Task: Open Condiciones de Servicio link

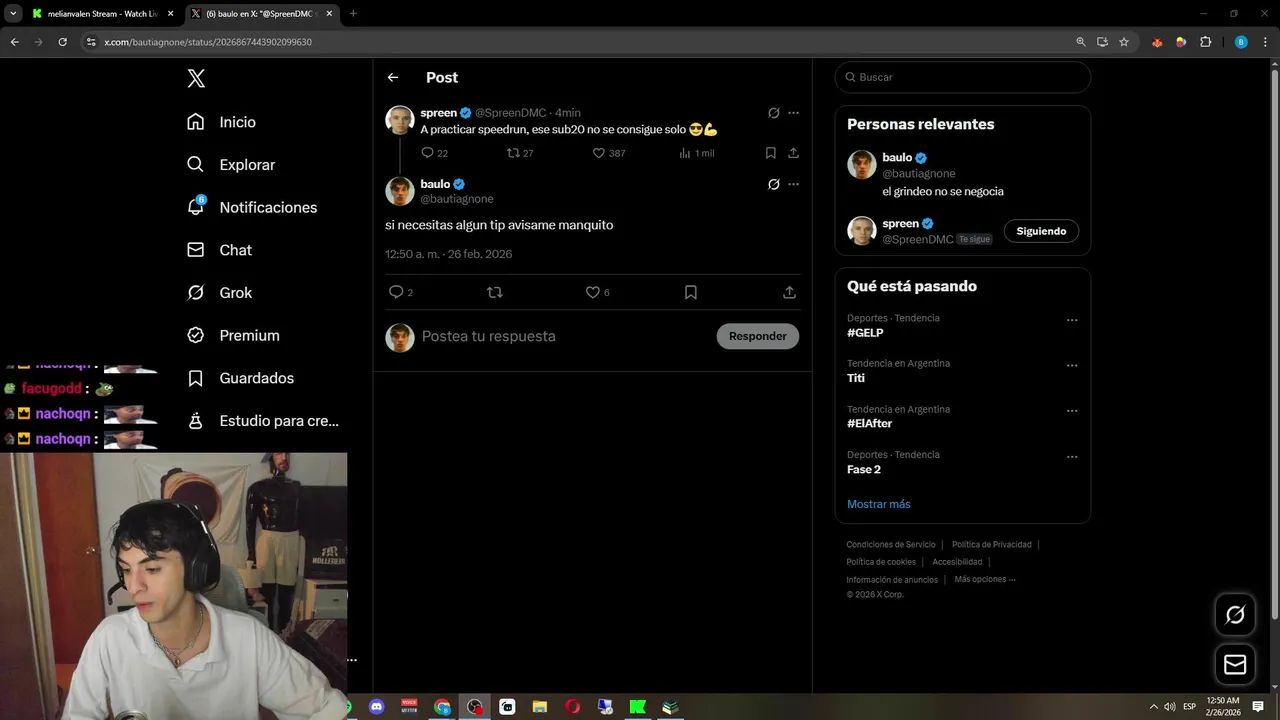Action: tap(891, 545)
